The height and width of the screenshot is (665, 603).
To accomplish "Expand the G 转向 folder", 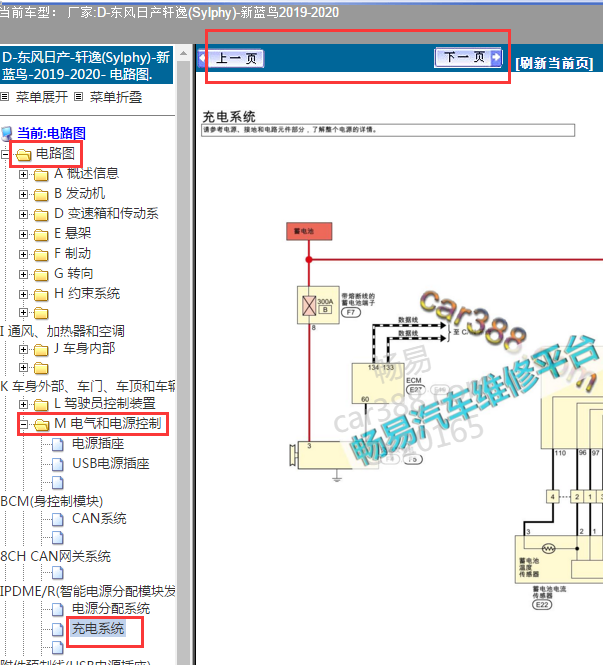I will [x=23, y=274].
